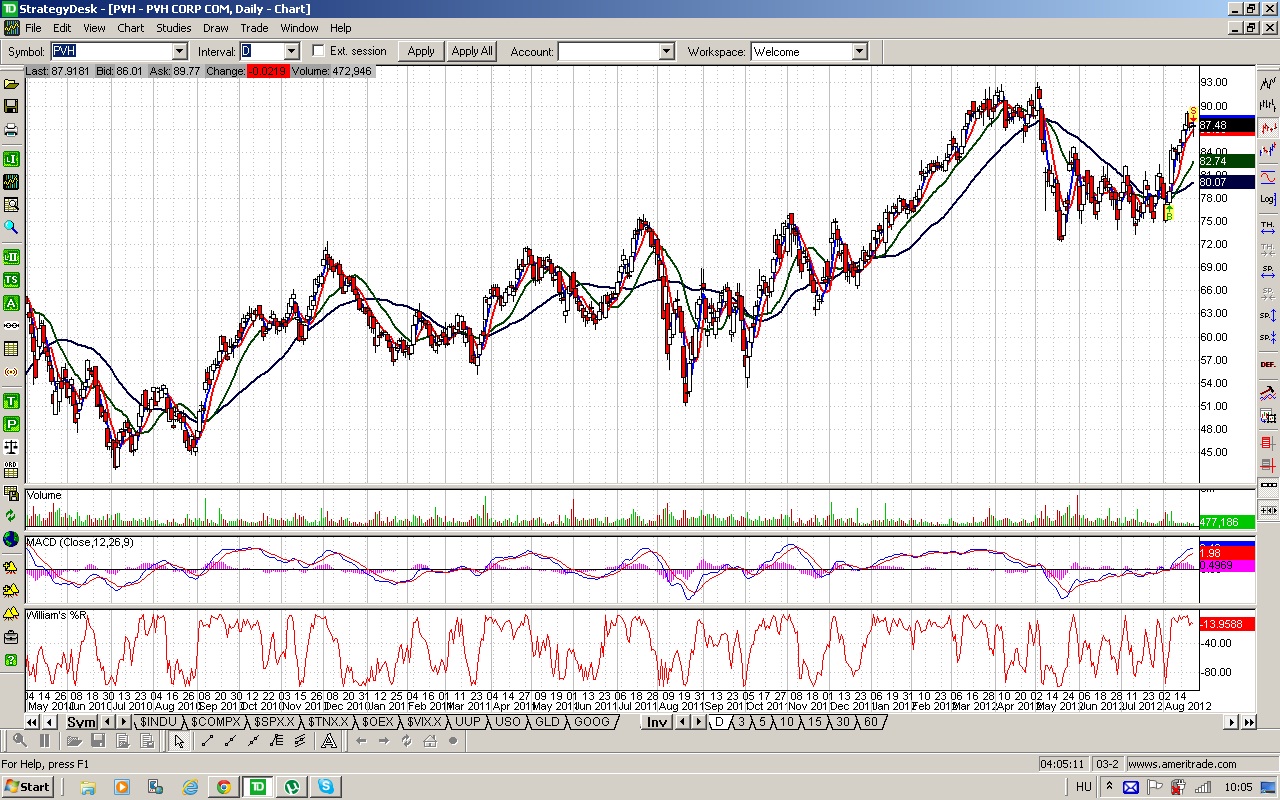Select the GLD symbol tab
Viewport: 1280px width, 800px height.
click(x=547, y=722)
